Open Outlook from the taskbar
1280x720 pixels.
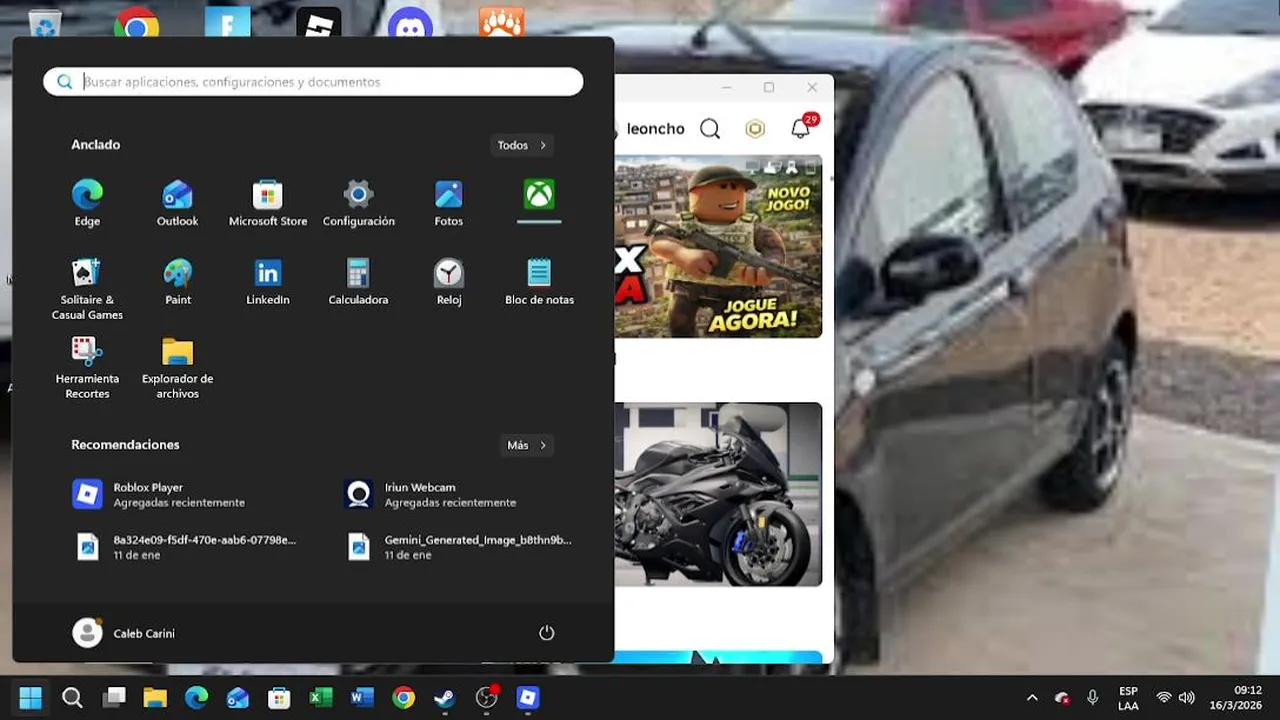pyautogui.click(x=238, y=697)
